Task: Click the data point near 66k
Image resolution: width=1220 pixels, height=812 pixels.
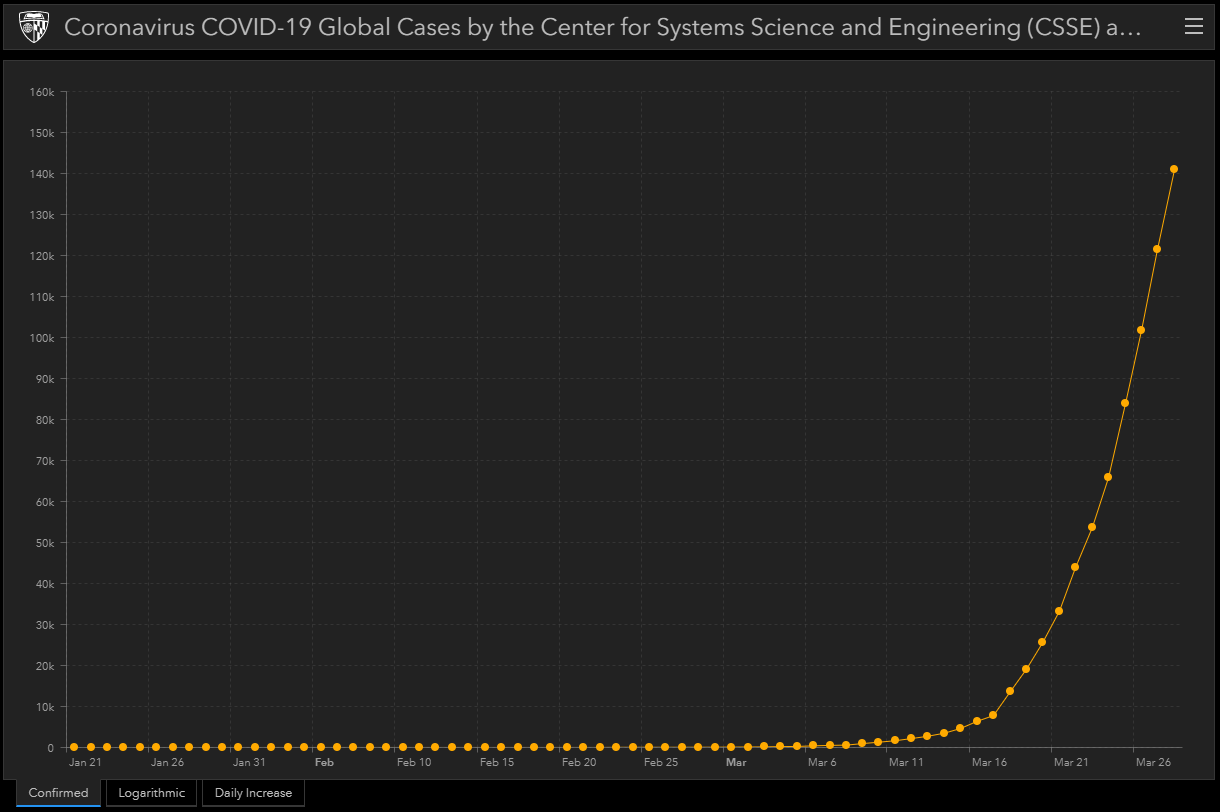Action: (x=1108, y=477)
